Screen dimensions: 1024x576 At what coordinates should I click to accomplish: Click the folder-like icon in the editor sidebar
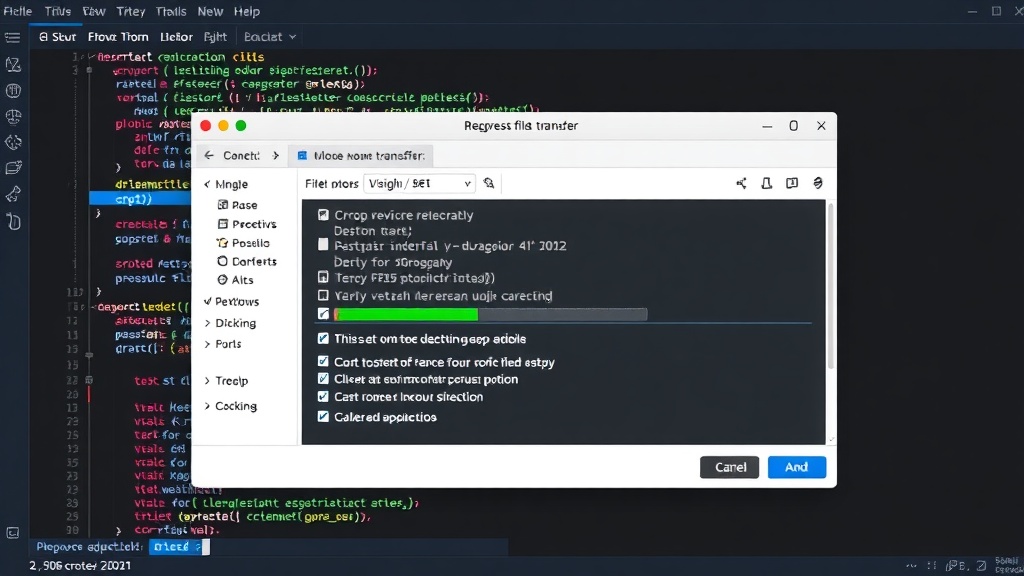(x=13, y=168)
